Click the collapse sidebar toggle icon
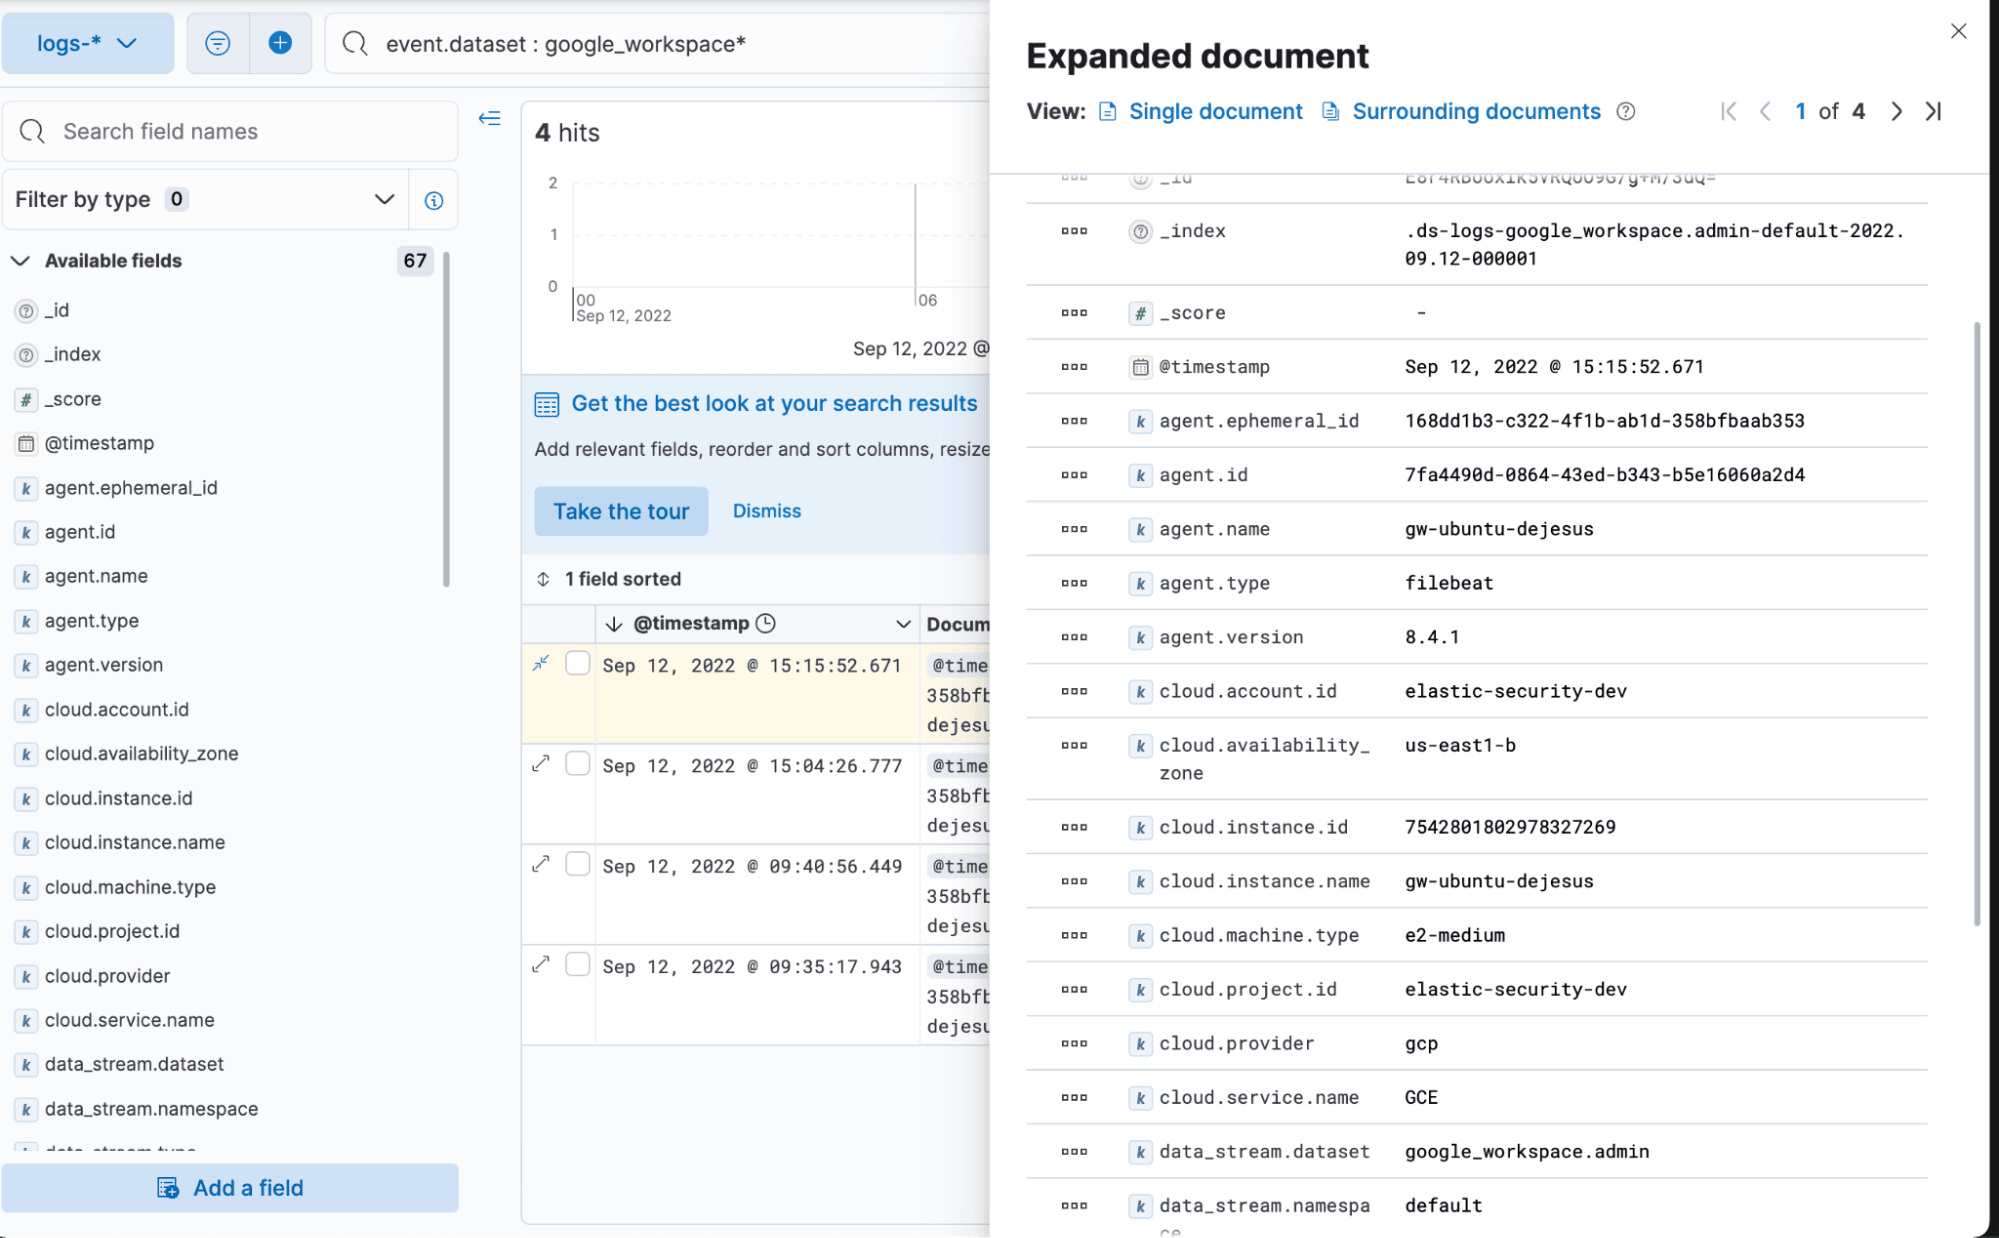Image resolution: width=1999 pixels, height=1238 pixels. coord(488,117)
